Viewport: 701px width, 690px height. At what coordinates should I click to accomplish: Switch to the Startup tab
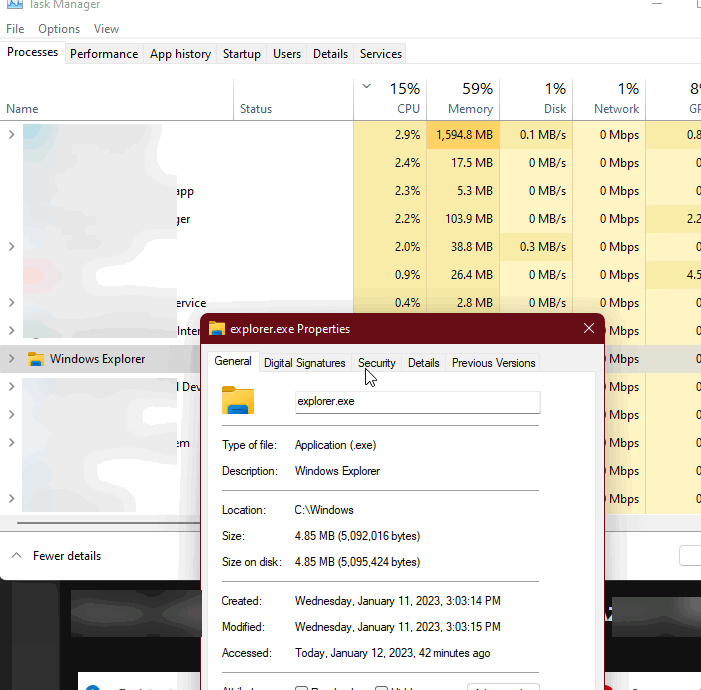pyautogui.click(x=241, y=54)
